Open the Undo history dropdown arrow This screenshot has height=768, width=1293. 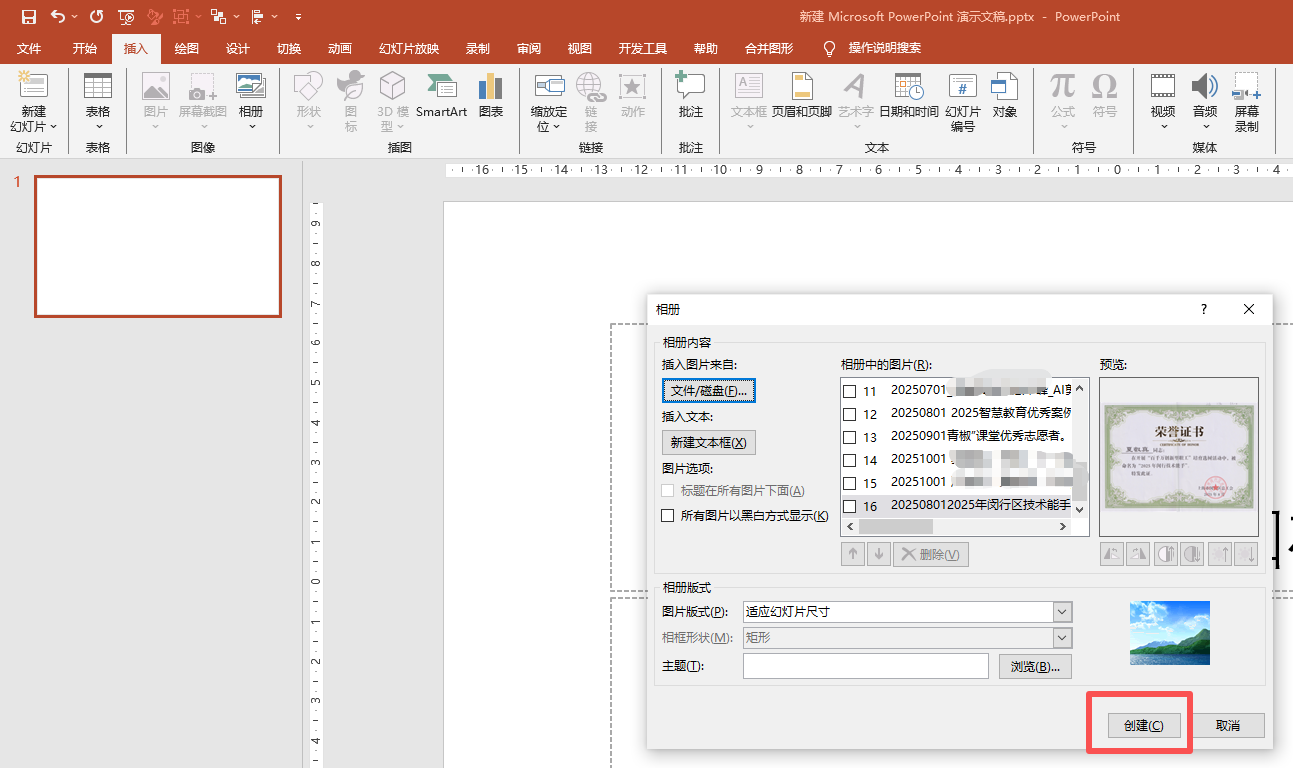click(x=74, y=17)
